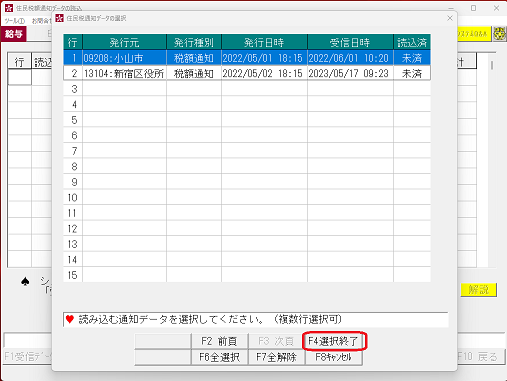This screenshot has width=507, height=381.
Task: Click the 給与 label in main window
Action: [14, 34]
